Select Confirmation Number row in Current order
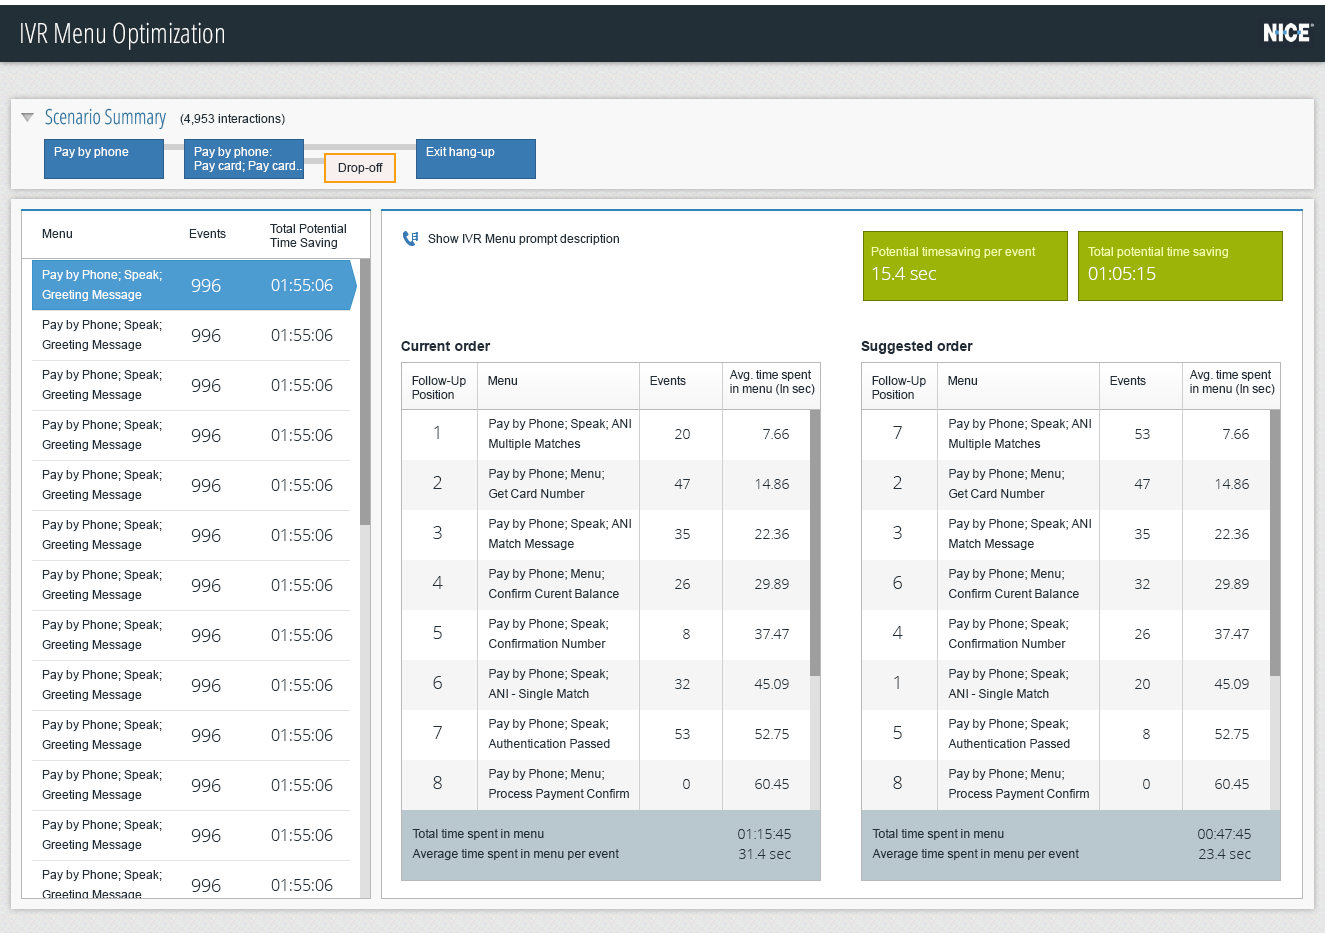 606,635
